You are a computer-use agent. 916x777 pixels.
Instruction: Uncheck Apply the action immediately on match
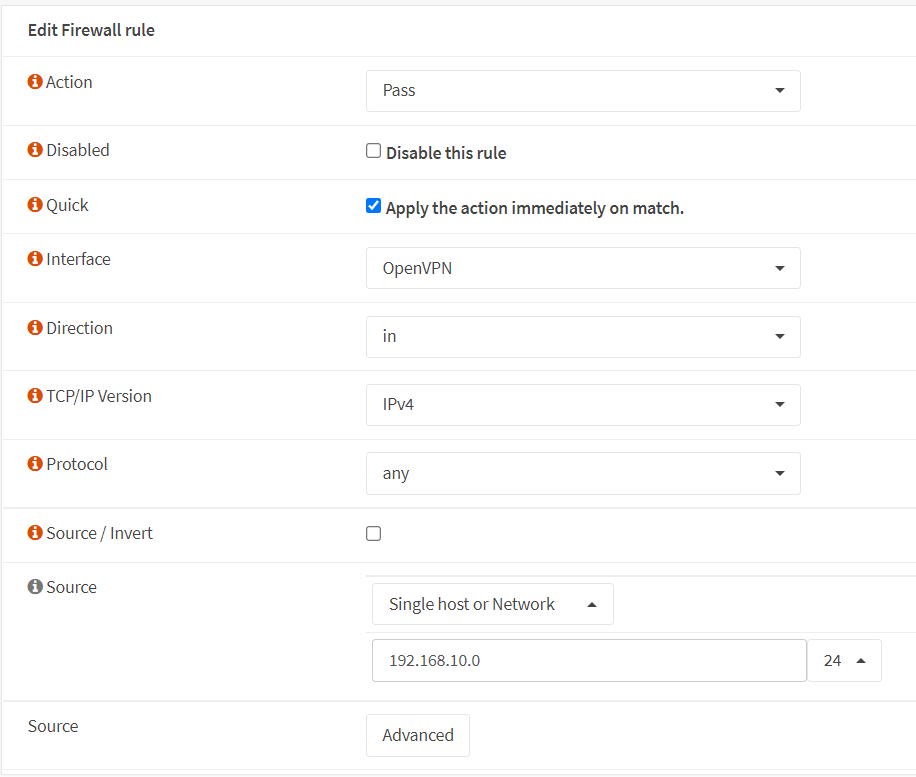point(373,205)
